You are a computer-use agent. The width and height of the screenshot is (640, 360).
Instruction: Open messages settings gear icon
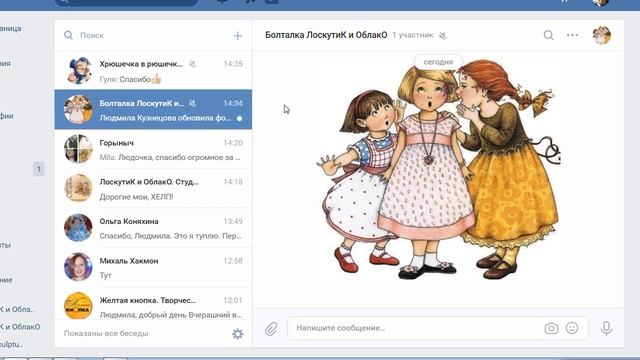(238, 334)
